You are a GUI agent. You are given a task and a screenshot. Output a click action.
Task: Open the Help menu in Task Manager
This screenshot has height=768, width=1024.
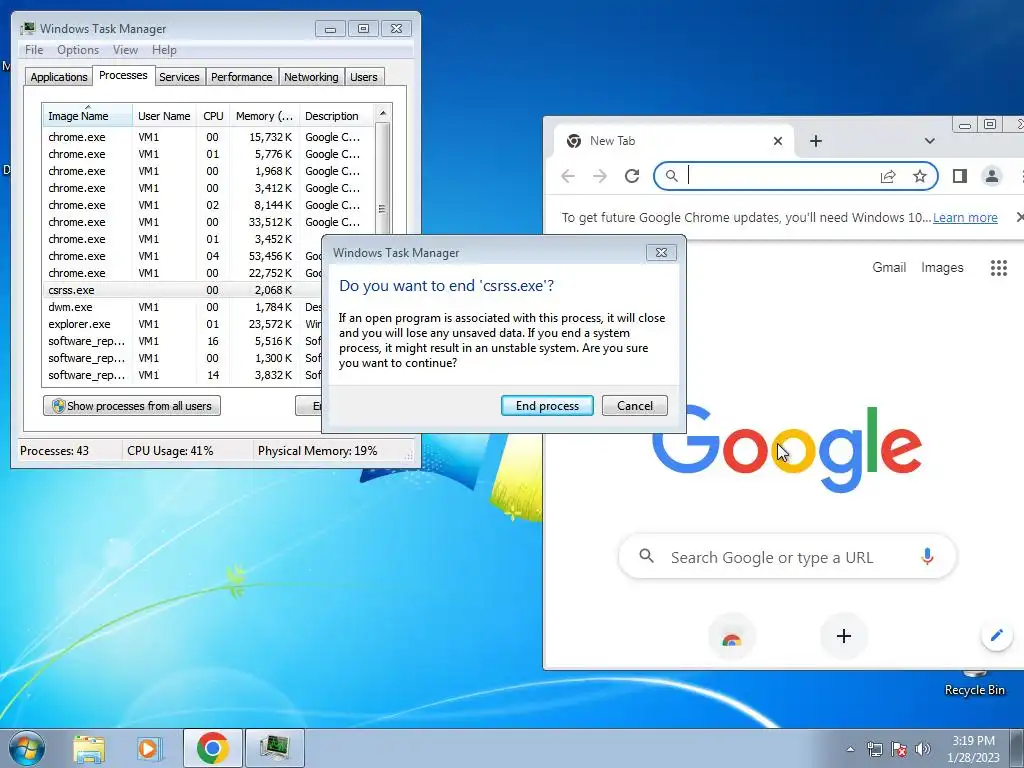click(164, 50)
